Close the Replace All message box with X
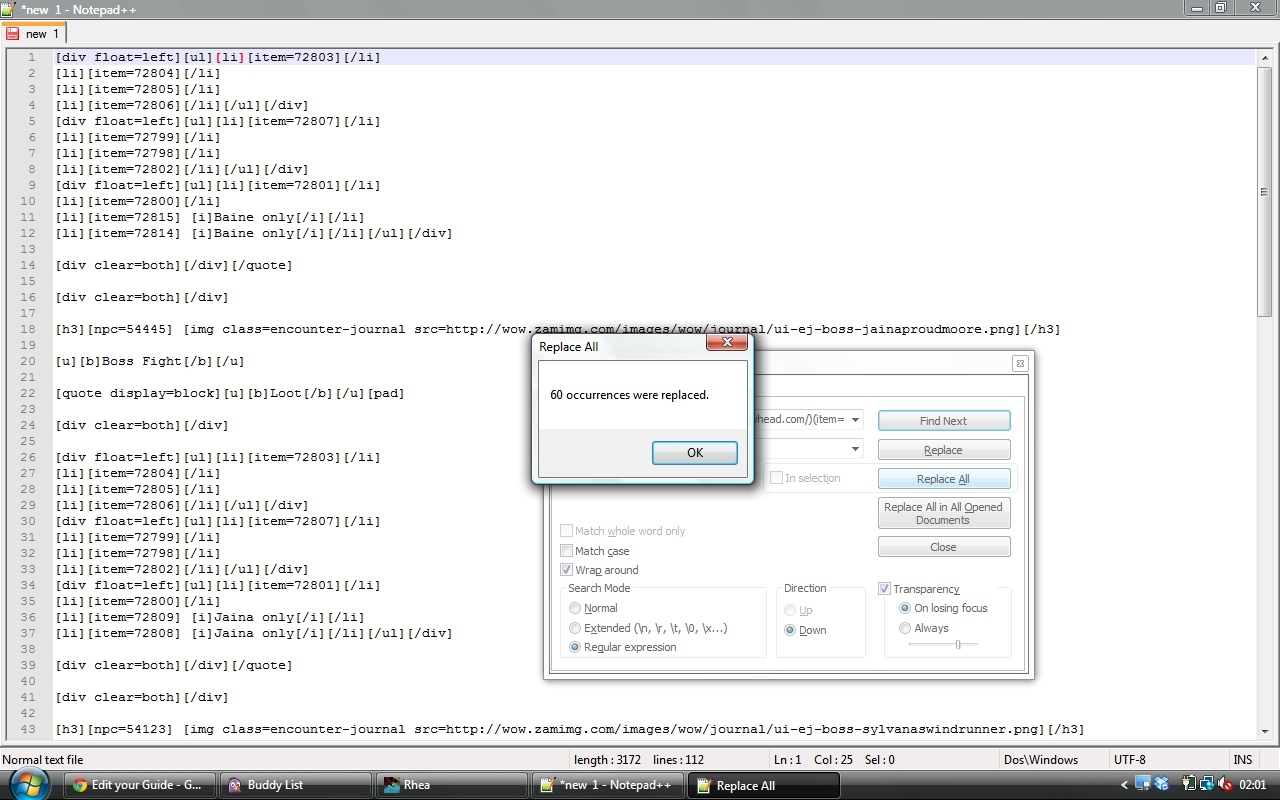This screenshot has height=800, width=1280. [x=727, y=343]
